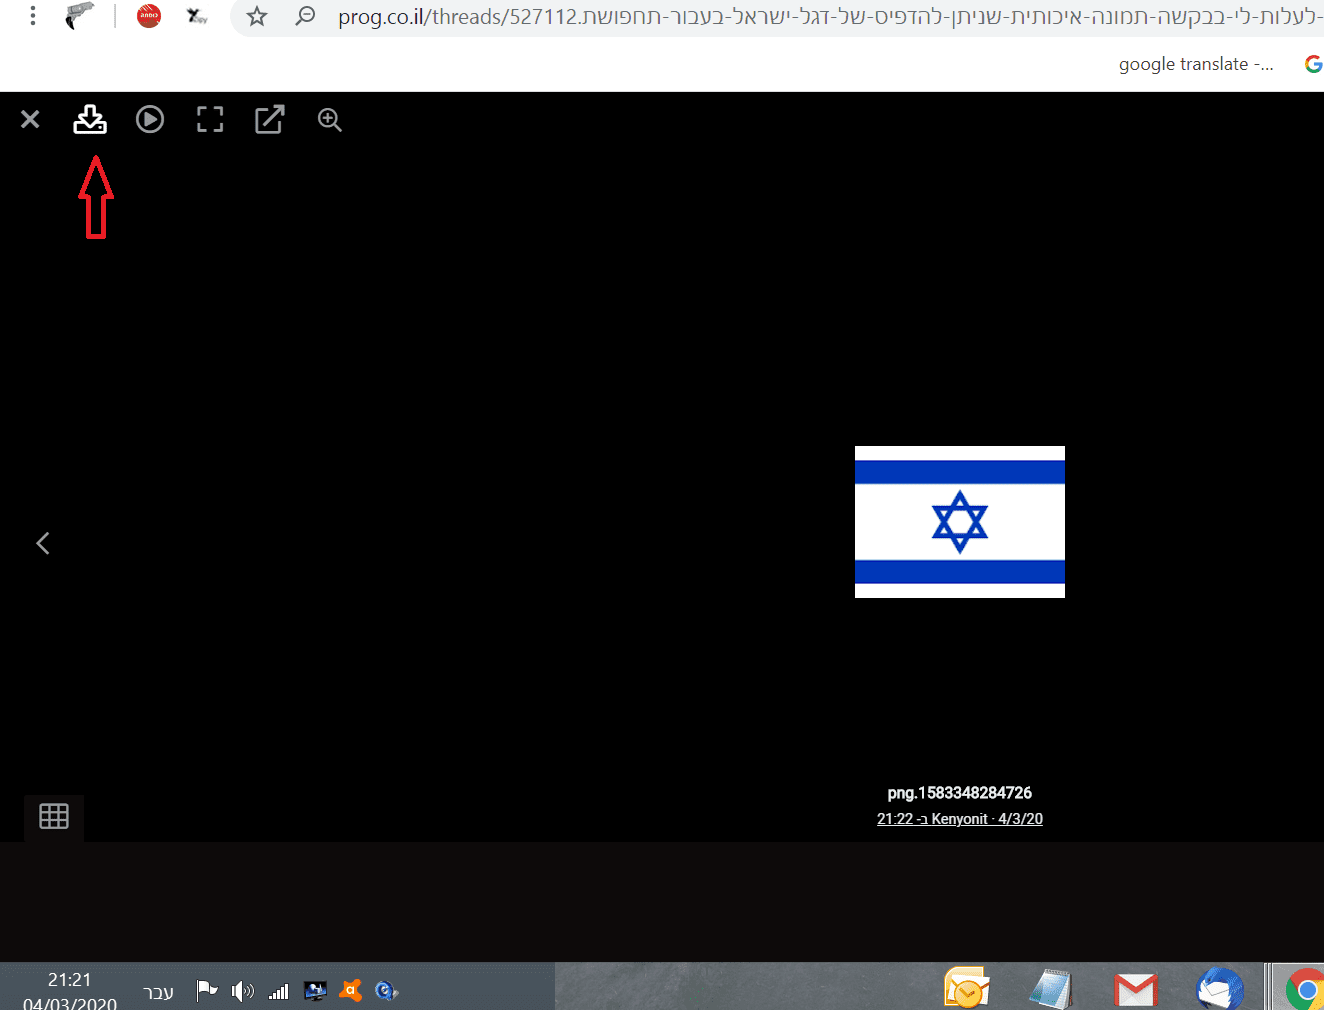This screenshot has height=1010, width=1324.
Task: Open Gmail from the taskbar
Action: pyautogui.click(x=1135, y=990)
